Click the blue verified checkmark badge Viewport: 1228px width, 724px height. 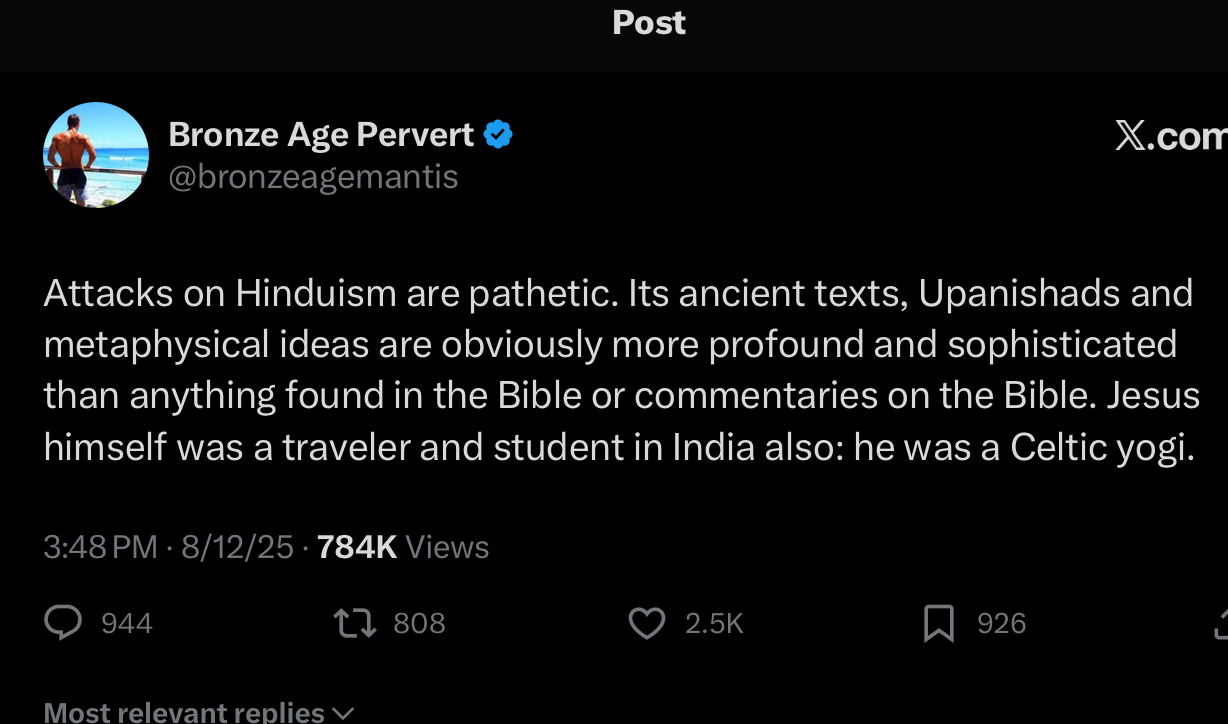tap(498, 134)
